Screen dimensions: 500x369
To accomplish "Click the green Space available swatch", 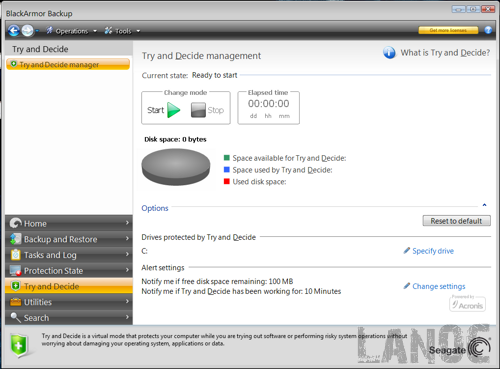I will tap(227, 158).
